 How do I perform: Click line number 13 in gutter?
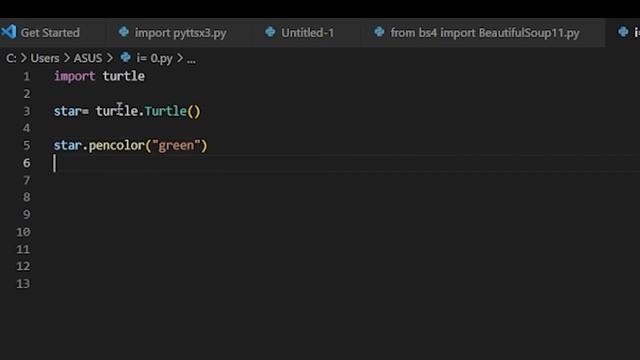tap(23, 284)
